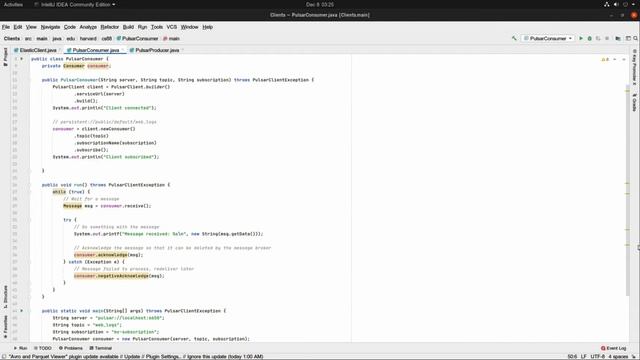Click the Run with Coverage icon
Screen dimensions: 640x360
pyautogui.click(x=598, y=38)
